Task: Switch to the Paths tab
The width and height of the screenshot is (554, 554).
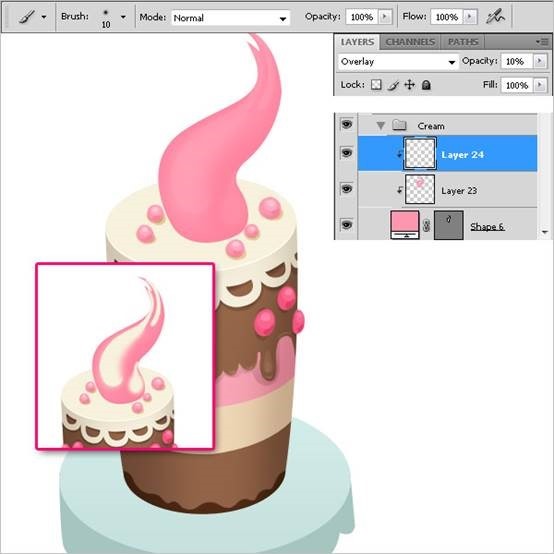Action: coord(463,42)
